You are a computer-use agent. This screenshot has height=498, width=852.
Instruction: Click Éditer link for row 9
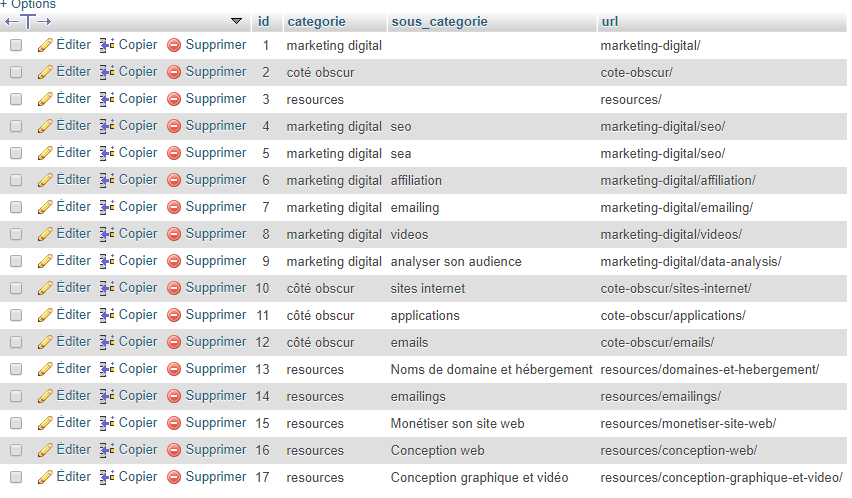pos(73,261)
